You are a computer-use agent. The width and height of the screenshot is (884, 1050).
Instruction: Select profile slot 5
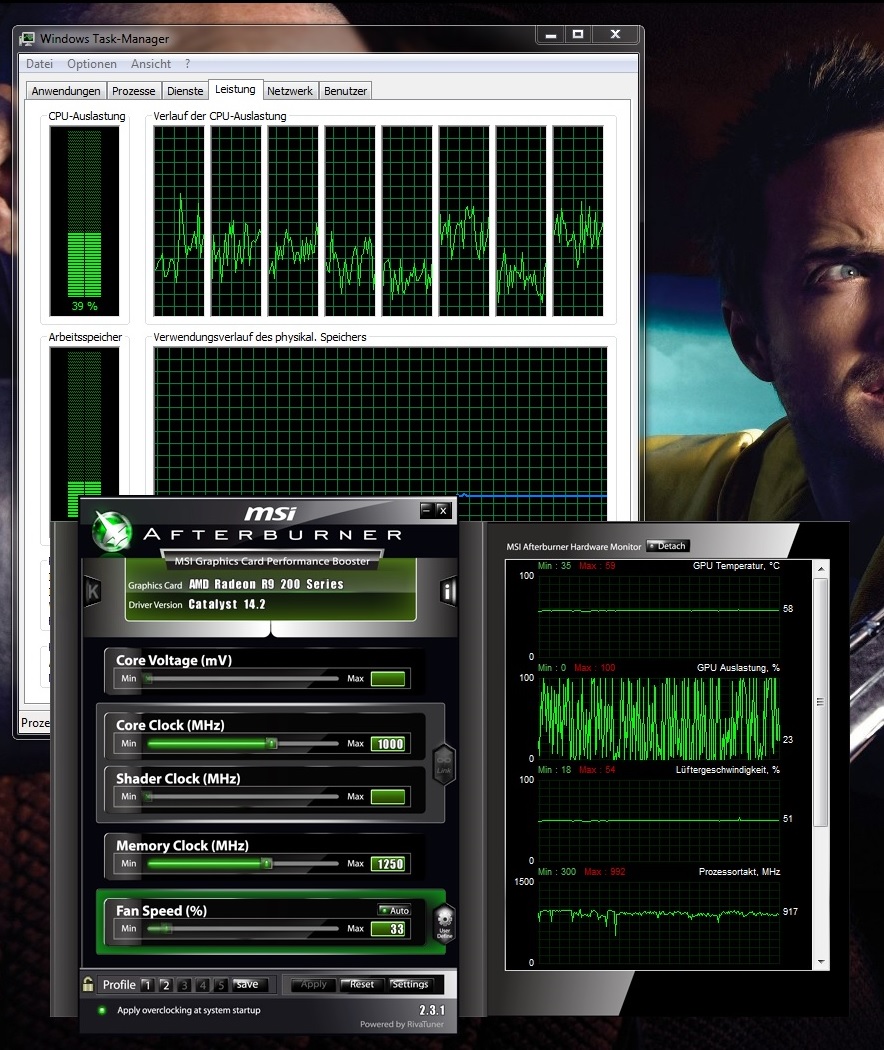[221, 985]
